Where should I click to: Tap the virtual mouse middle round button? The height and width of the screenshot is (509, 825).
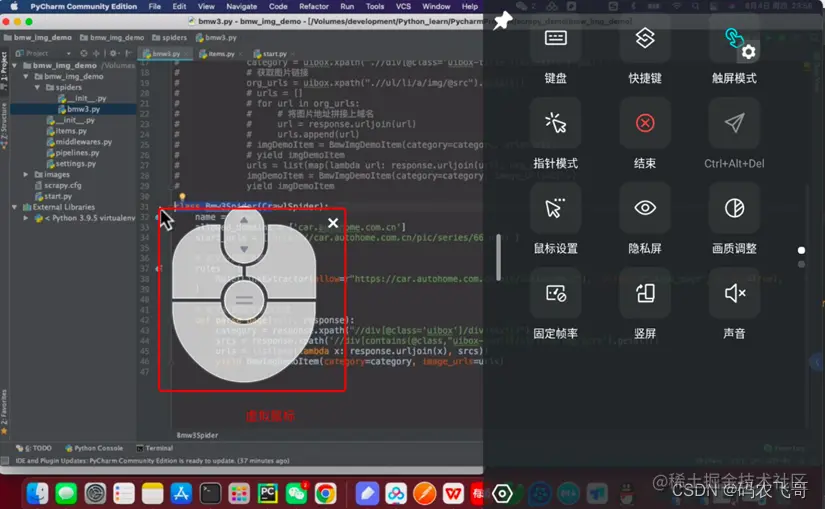click(244, 301)
